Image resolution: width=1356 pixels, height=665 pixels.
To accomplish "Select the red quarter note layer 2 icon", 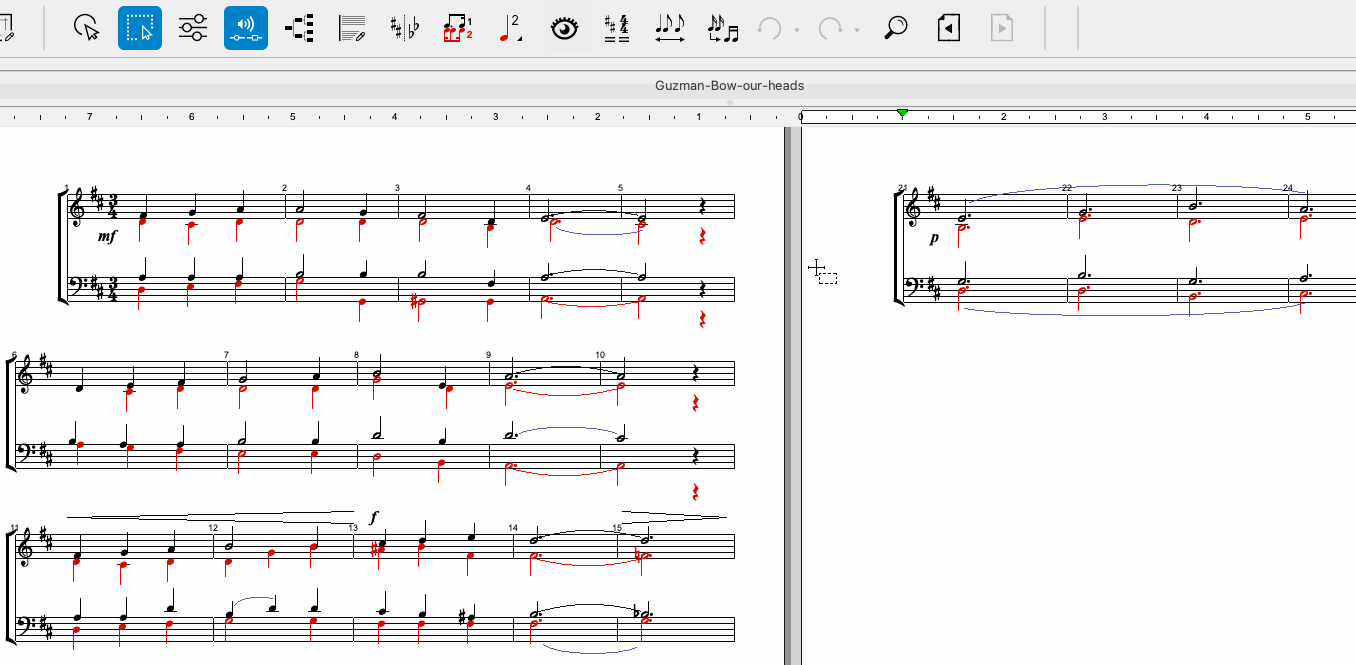I will [510, 28].
